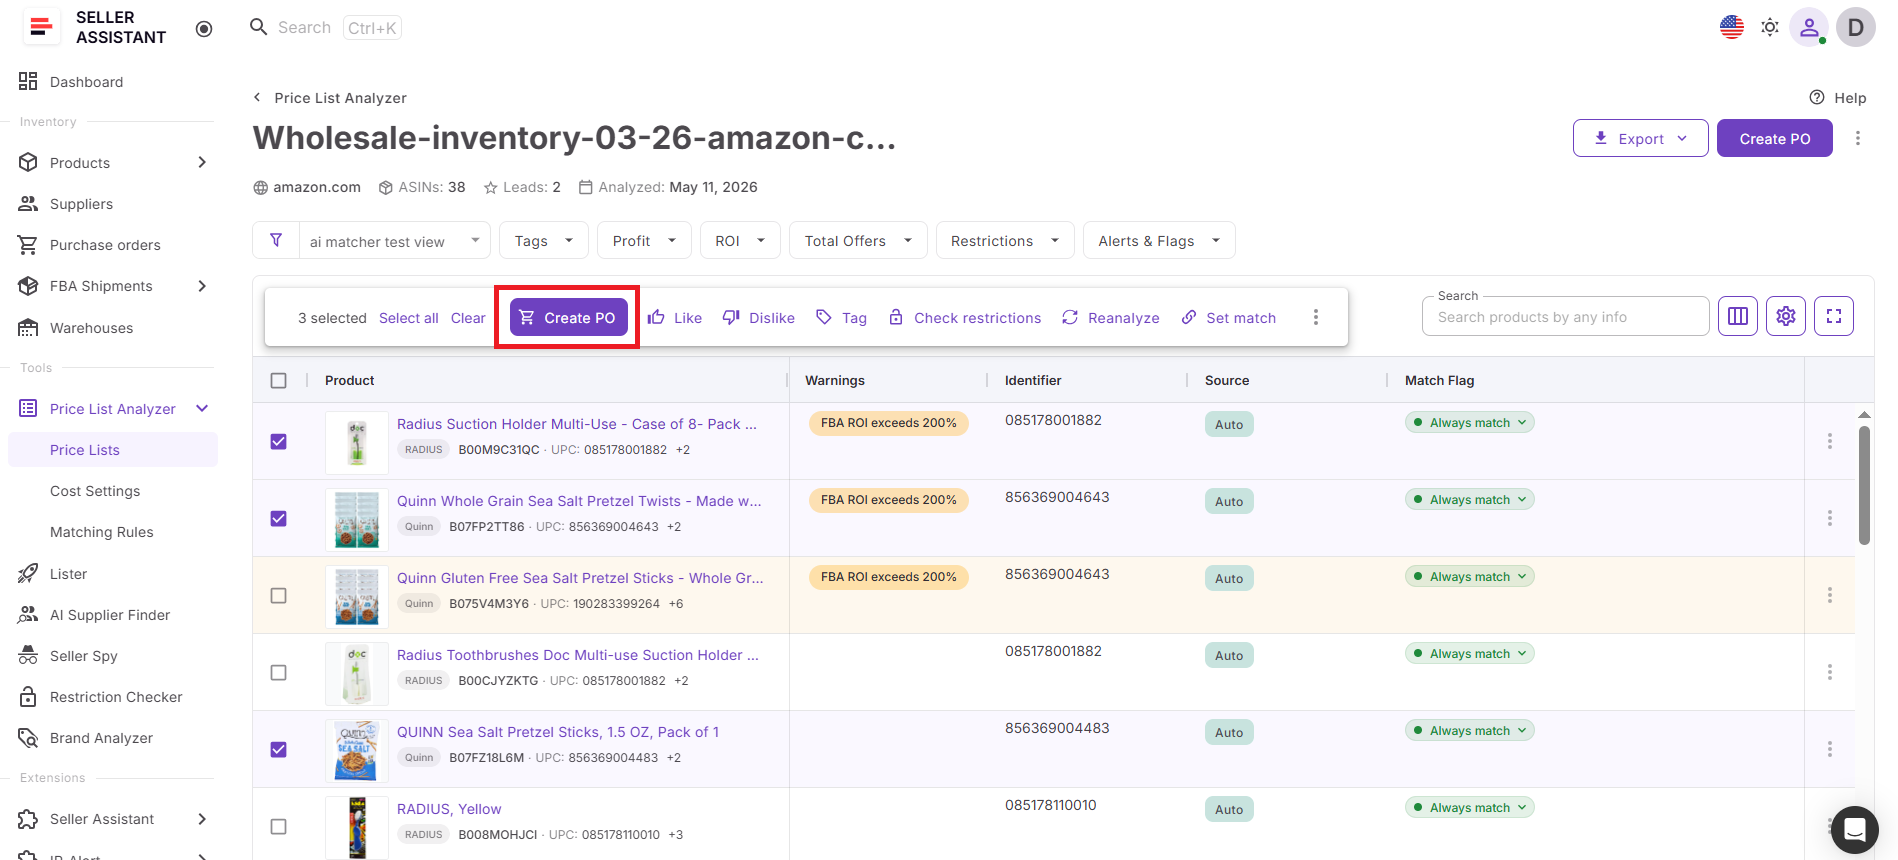Image resolution: width=1898 pixels, height=860 pixels.
Task: Open more bulk actions three-dot menu
Action: point(1316,317)
